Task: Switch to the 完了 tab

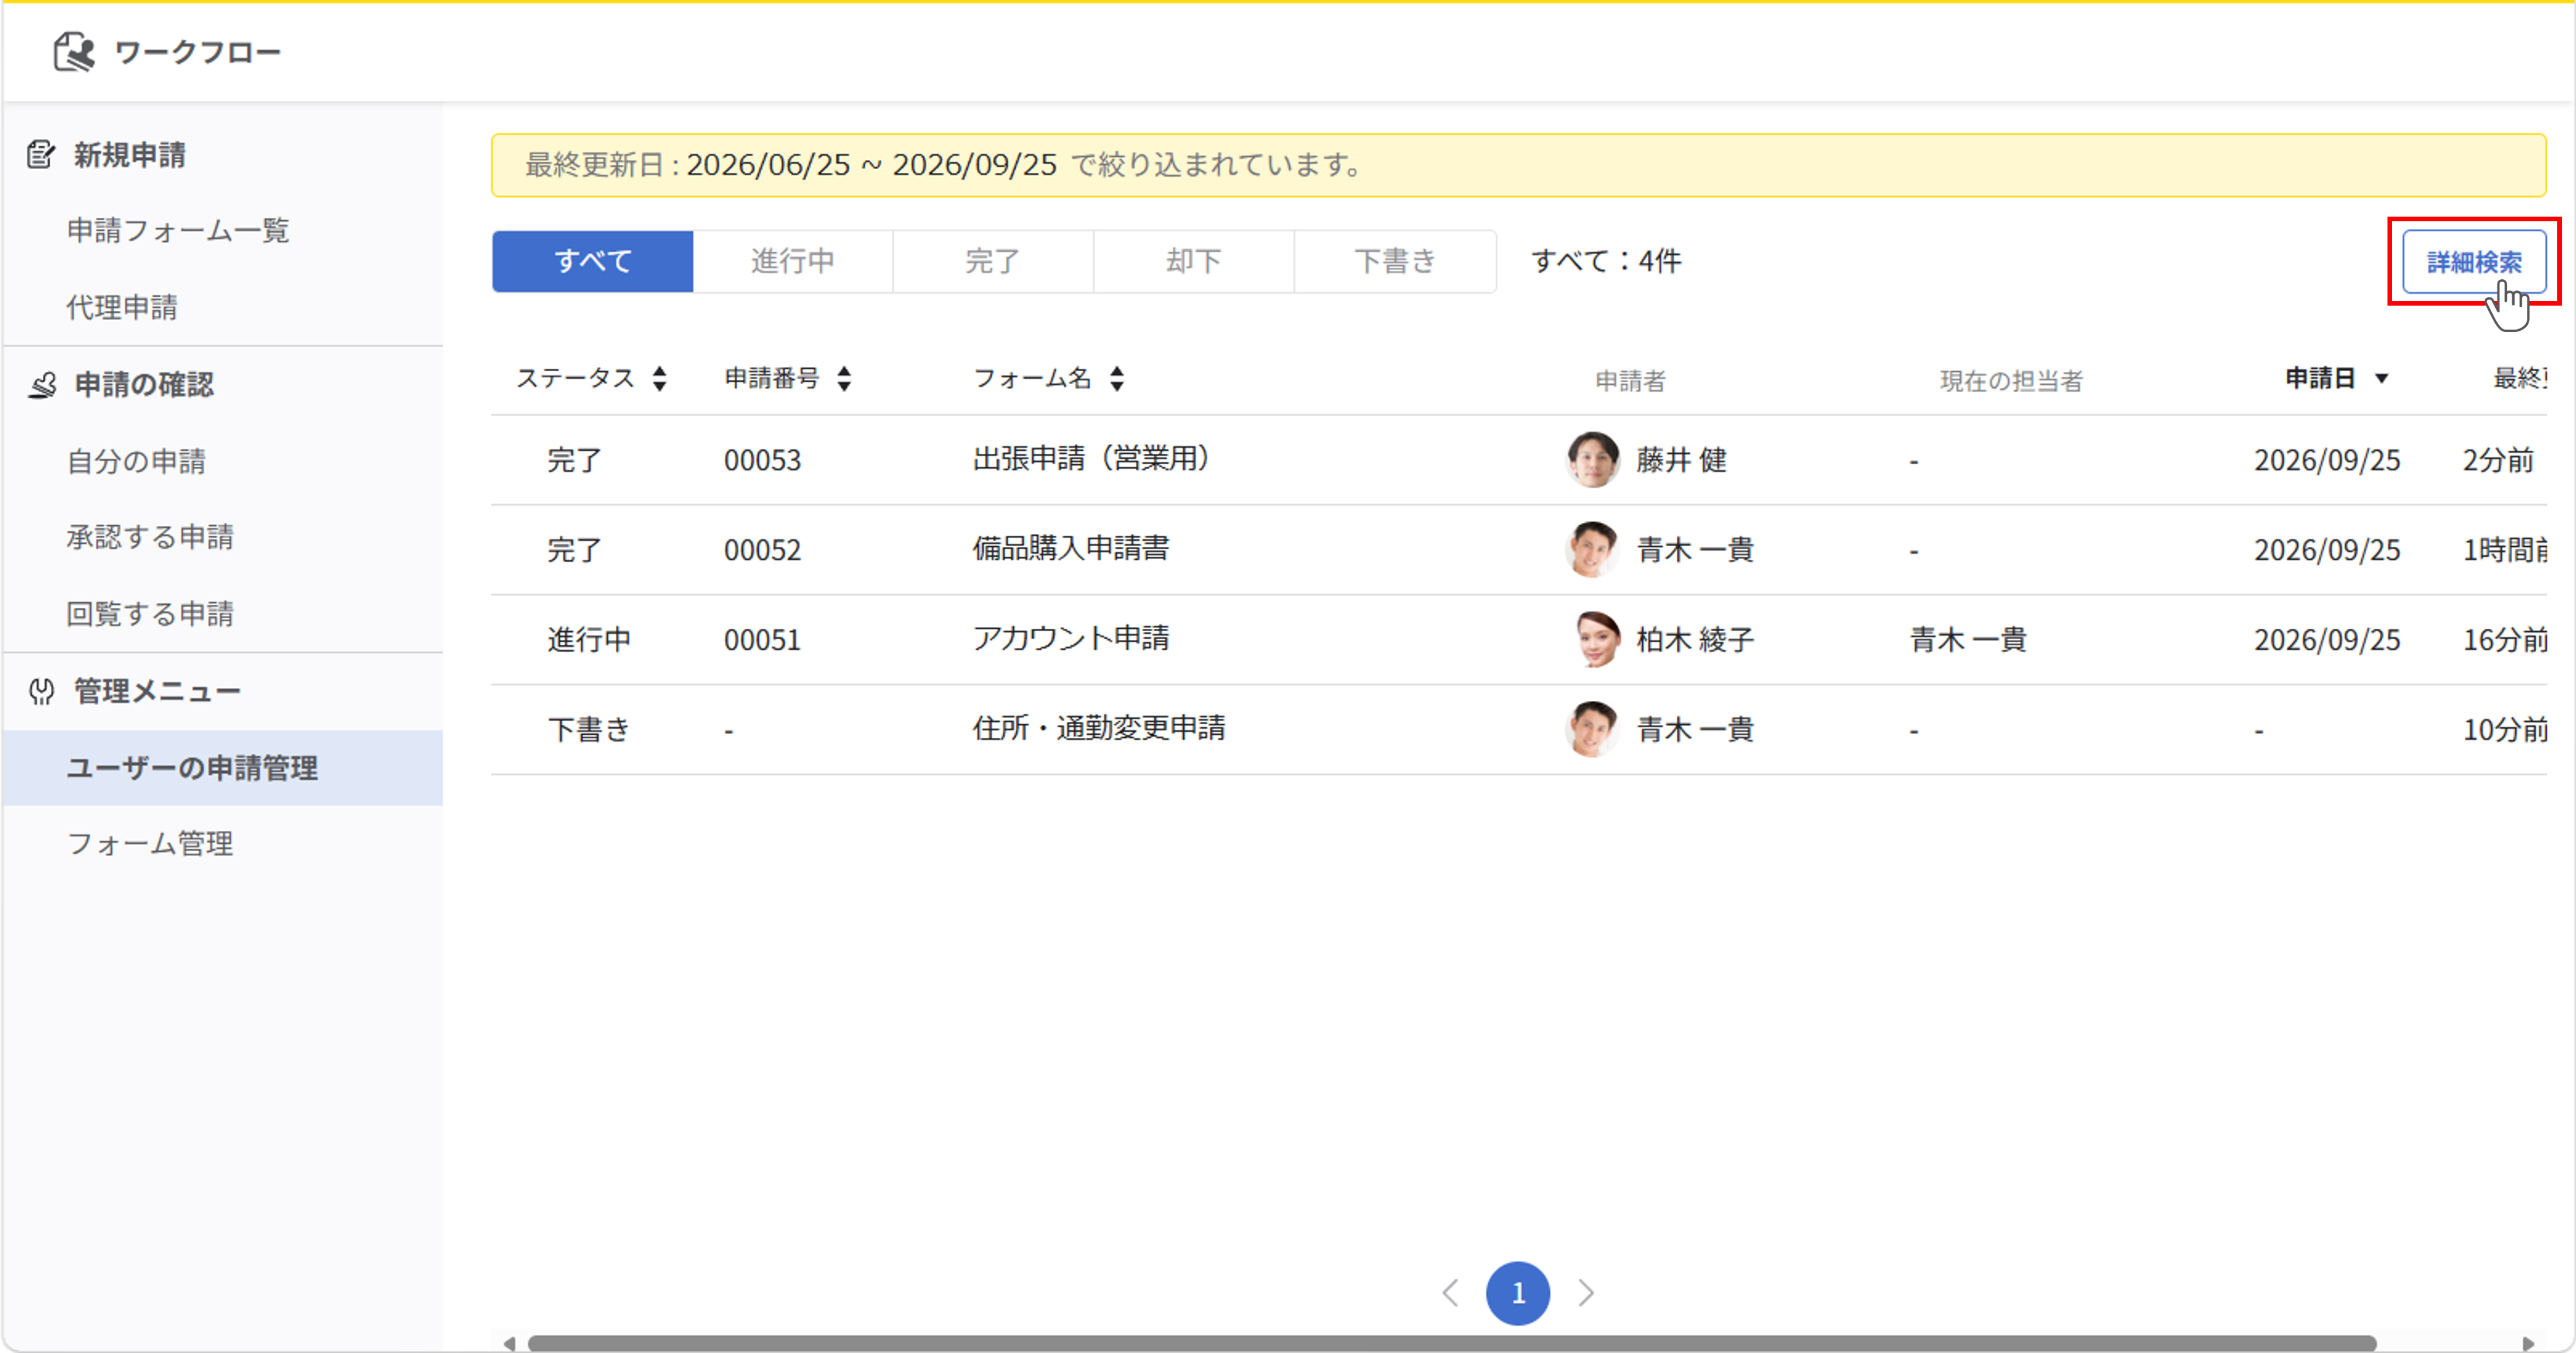Action: pos(993,262)
